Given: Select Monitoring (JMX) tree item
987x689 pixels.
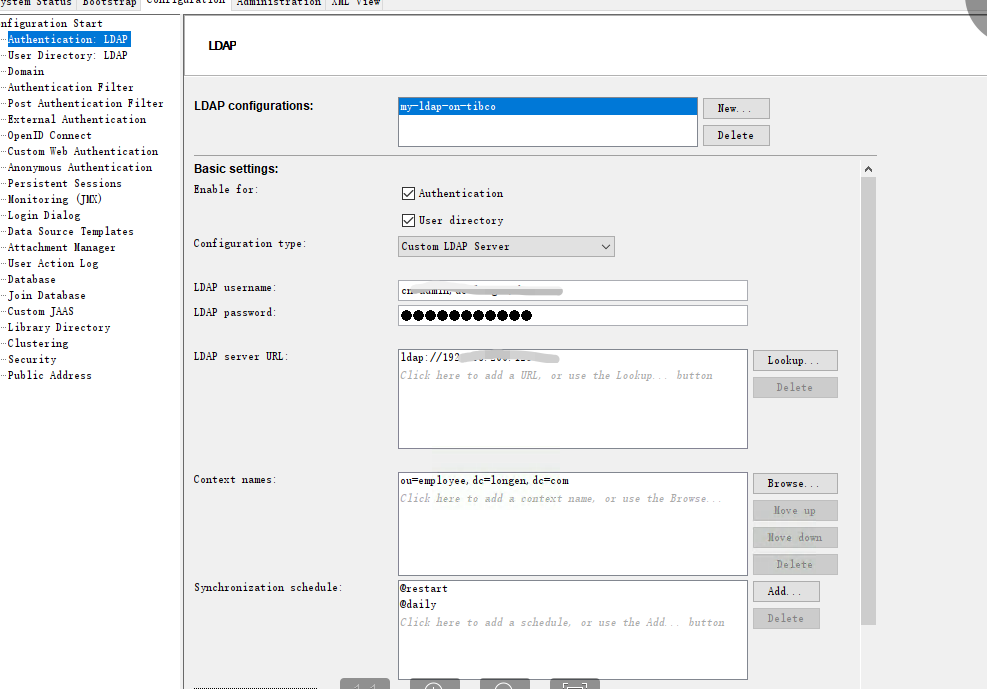Looking at the screenshot, I should tap(55, 199).
